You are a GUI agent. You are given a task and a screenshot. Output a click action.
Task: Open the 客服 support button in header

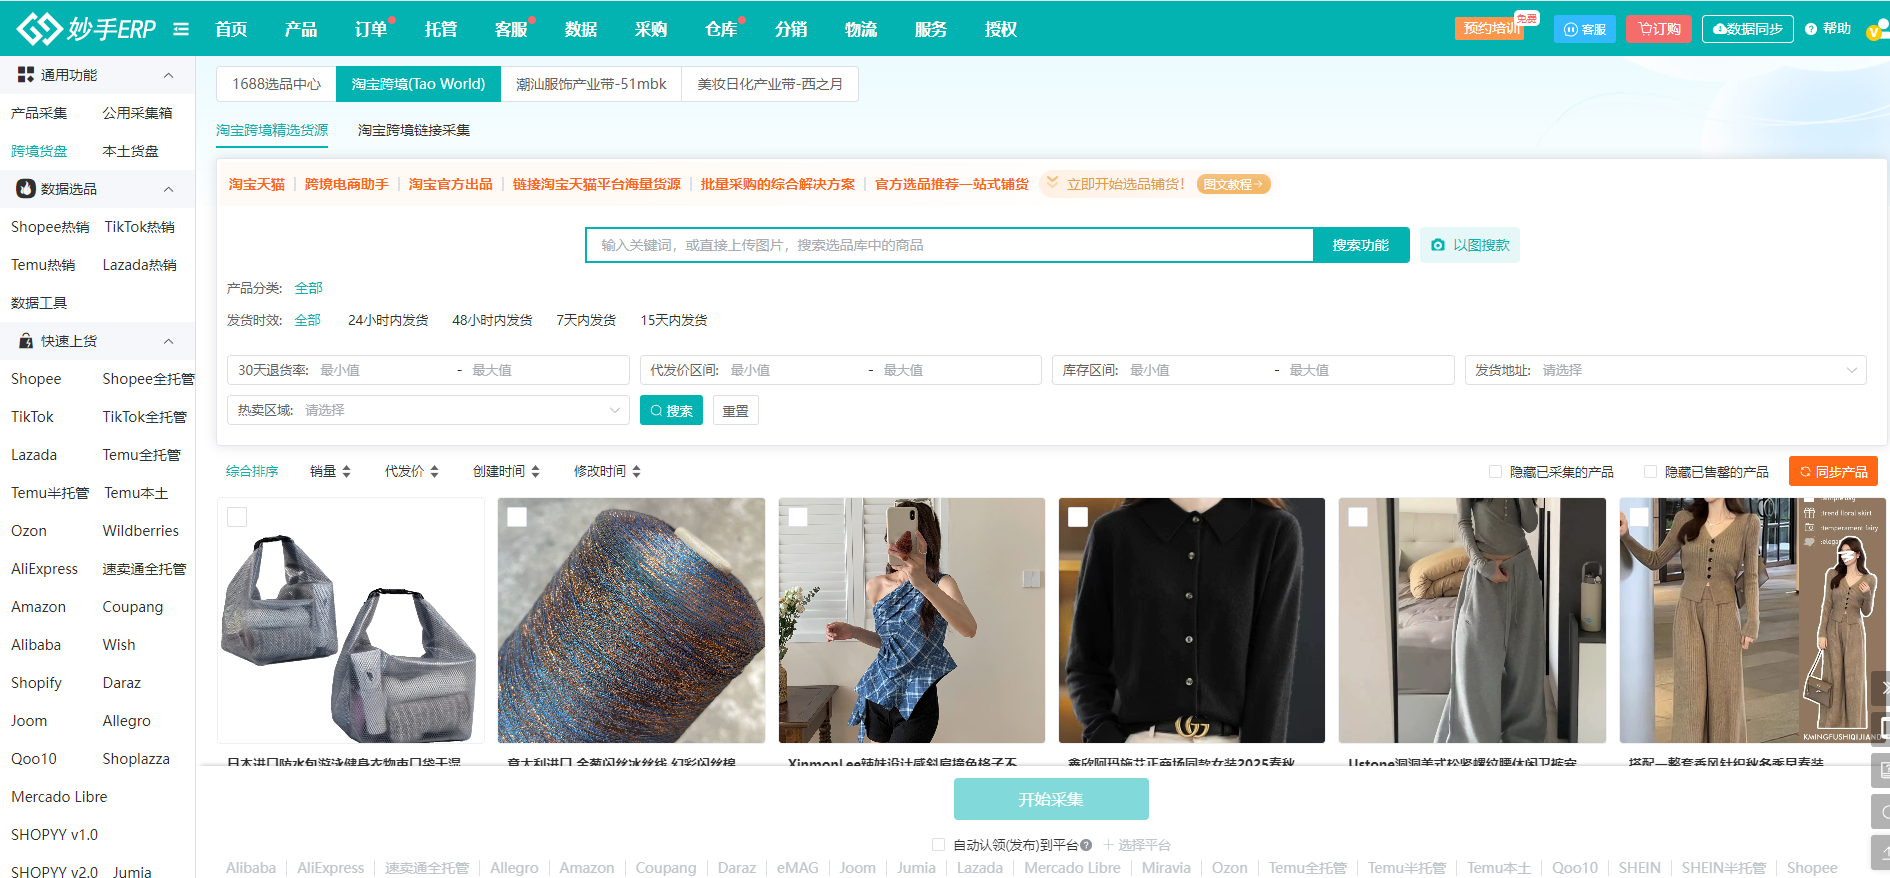pyautogui.click(x=1584, y=29)
